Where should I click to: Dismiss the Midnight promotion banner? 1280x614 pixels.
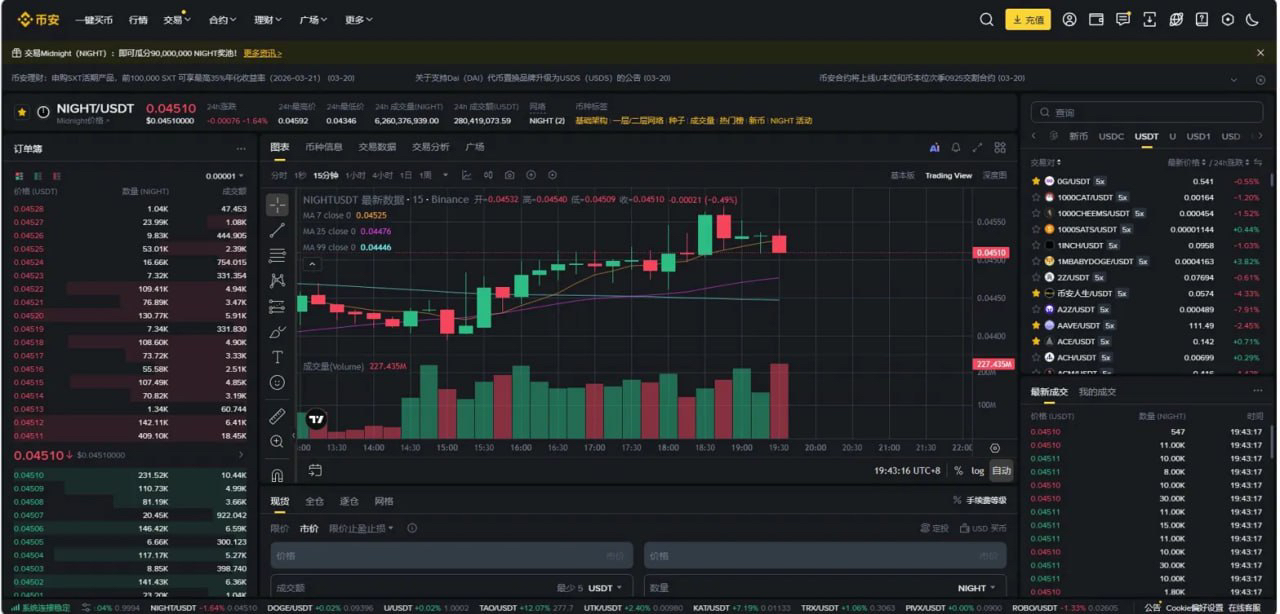[x=1260, y=53]
